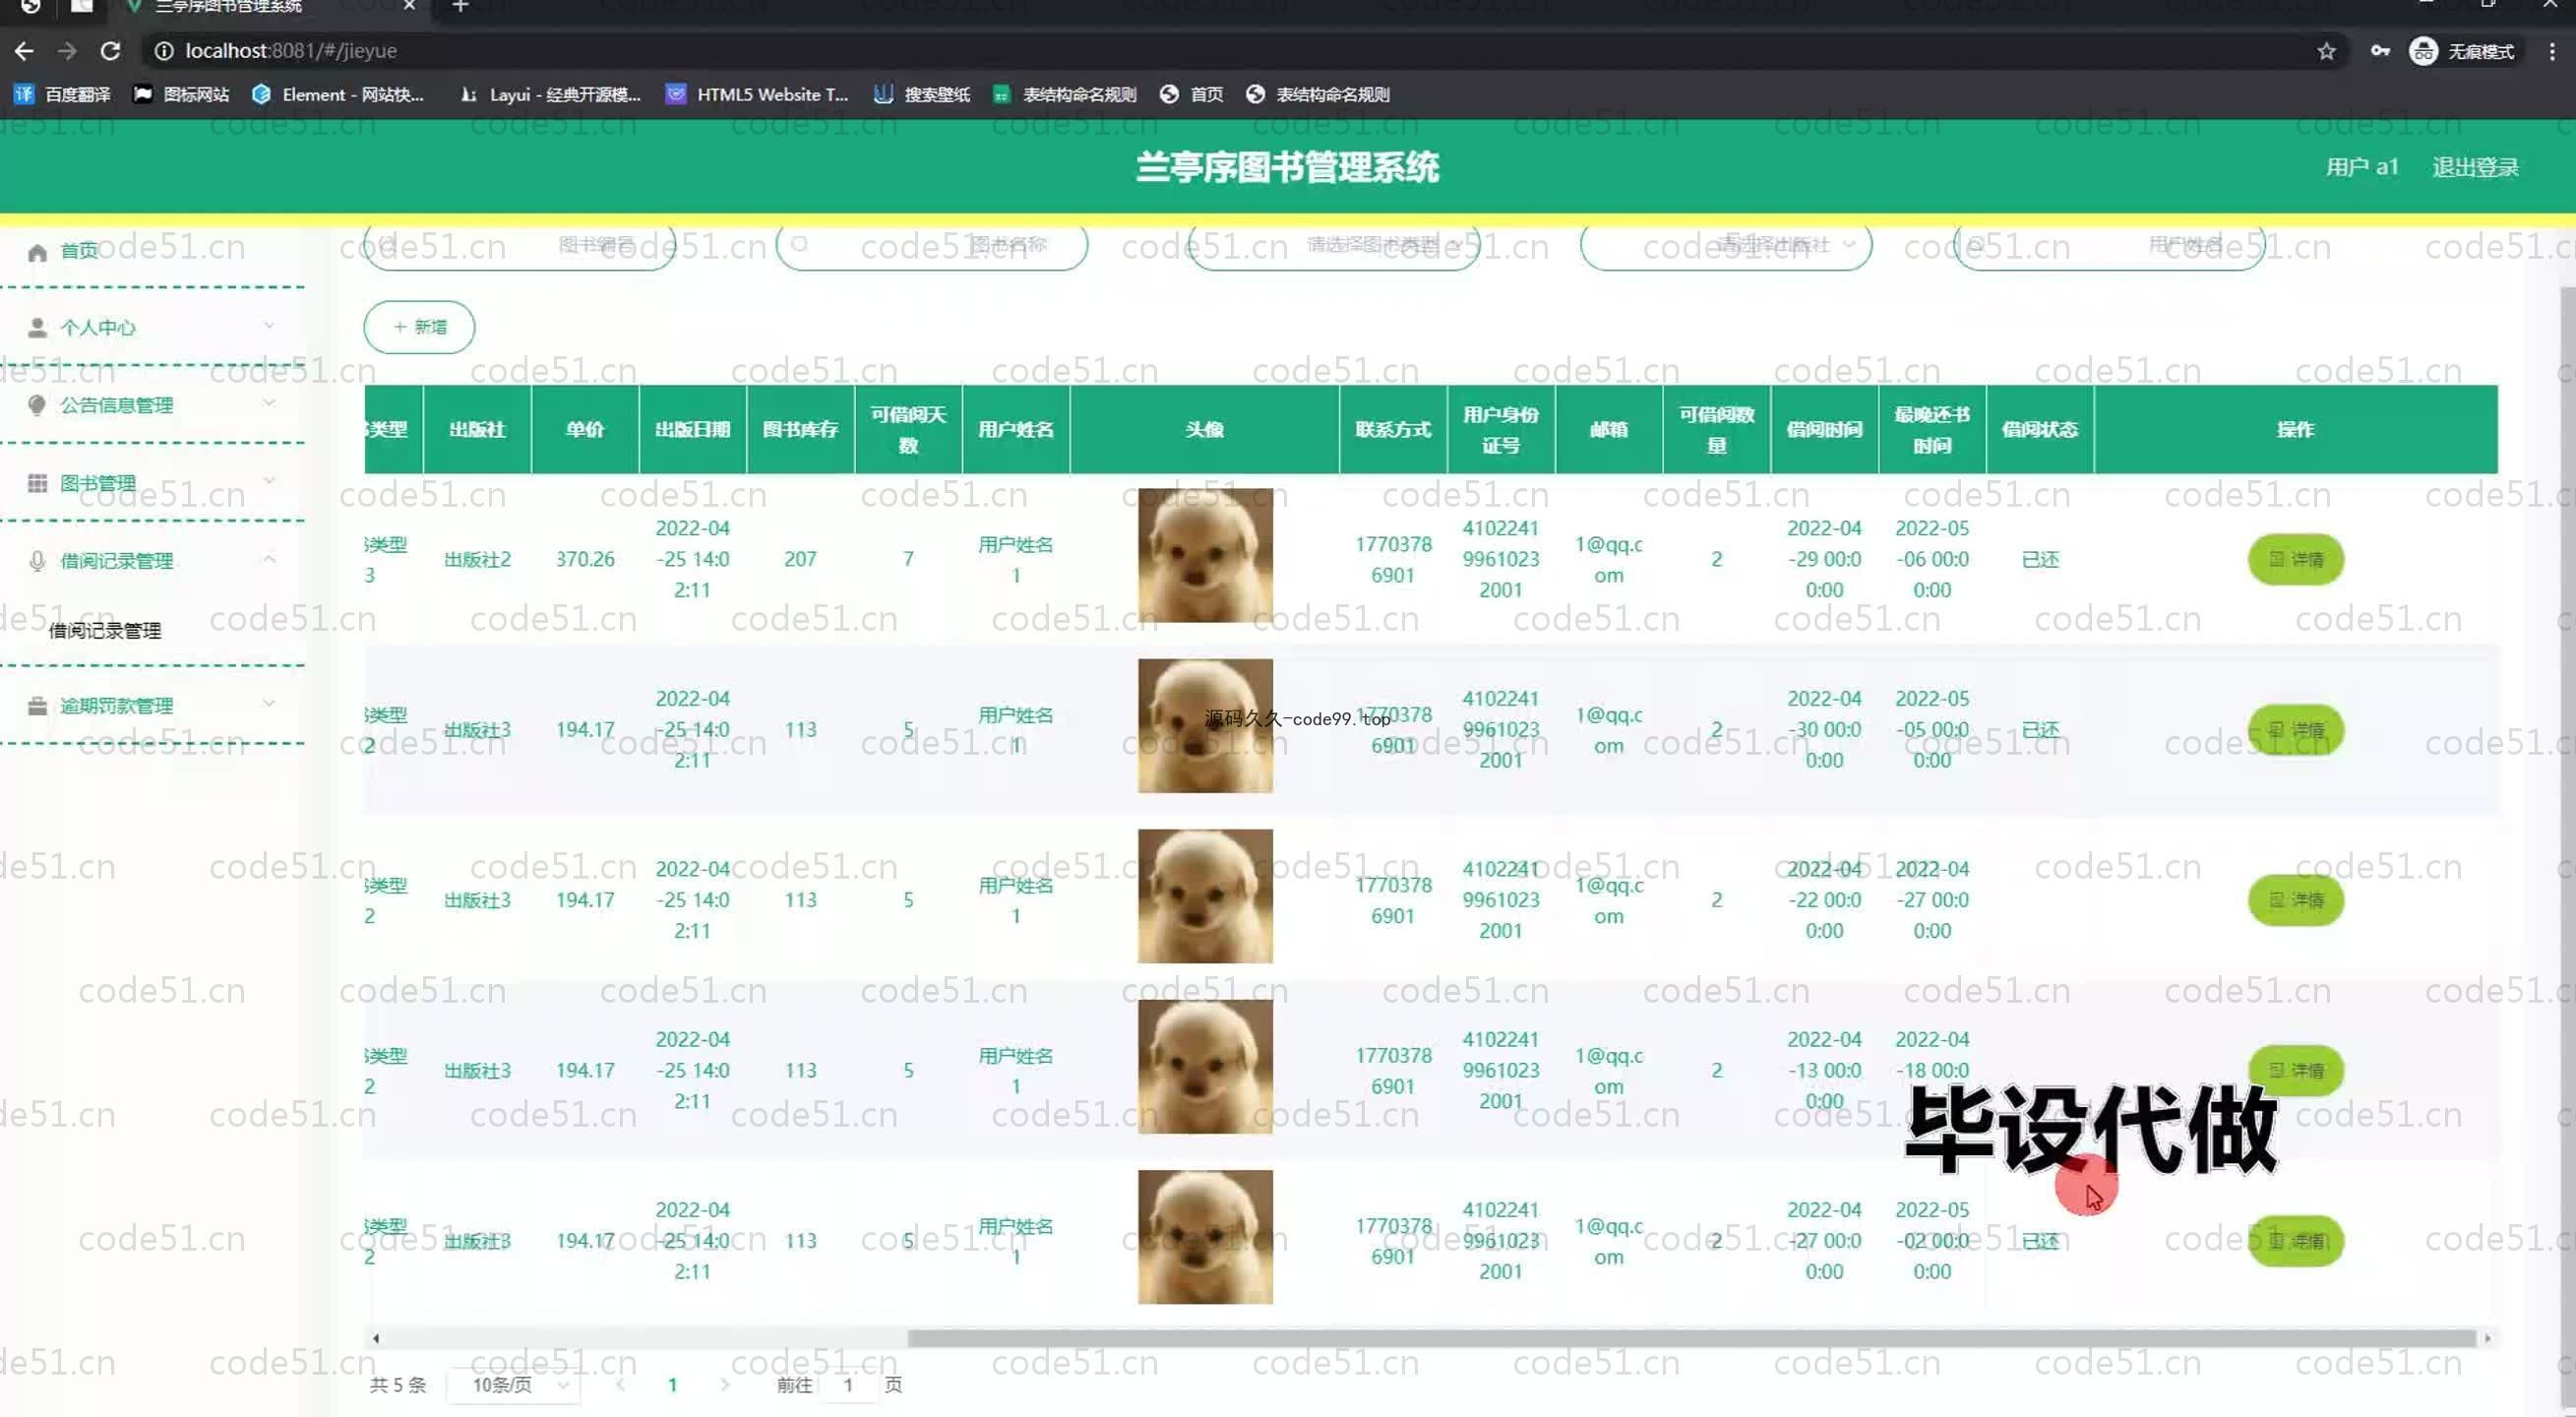This screenshot has width=2576, height=1417.
Task: Open 详情 for the 出版社2 row
Action: [2295, 559]
